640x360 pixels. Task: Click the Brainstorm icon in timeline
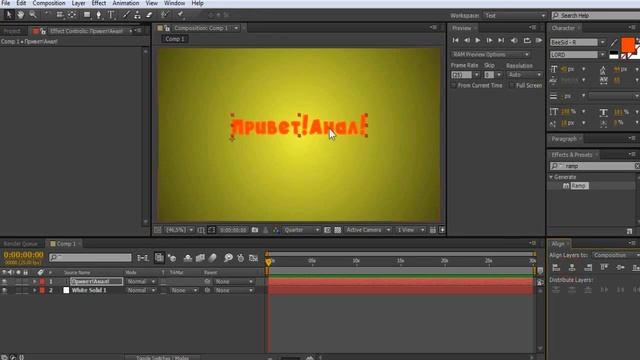click(x=228, y=258)
